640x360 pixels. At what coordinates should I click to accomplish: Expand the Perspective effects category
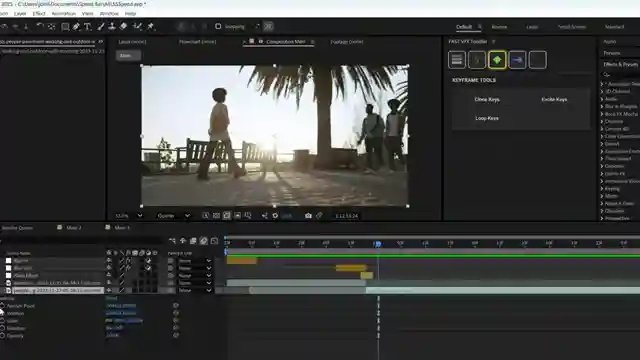coord(602,218)
